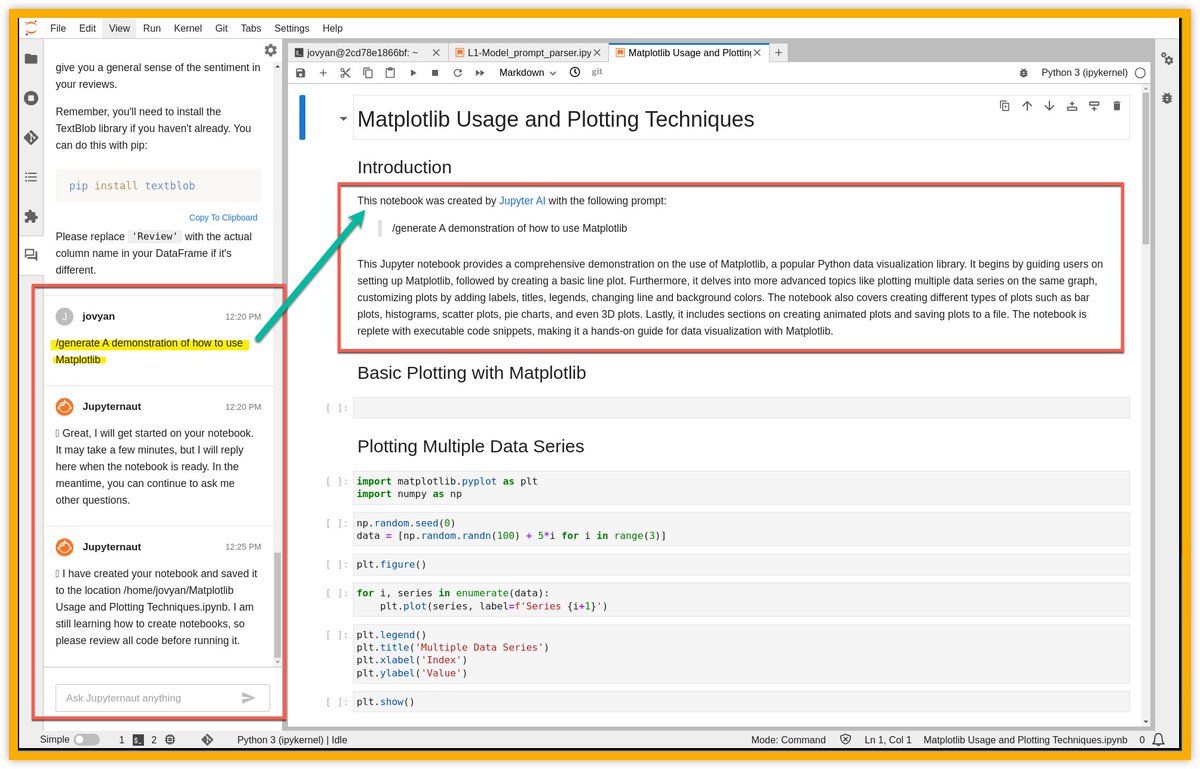This screenshot has height=769, width=1200.
Task: Enable debugger bug icon in notebook toolbar
Action: point(1023,73)
